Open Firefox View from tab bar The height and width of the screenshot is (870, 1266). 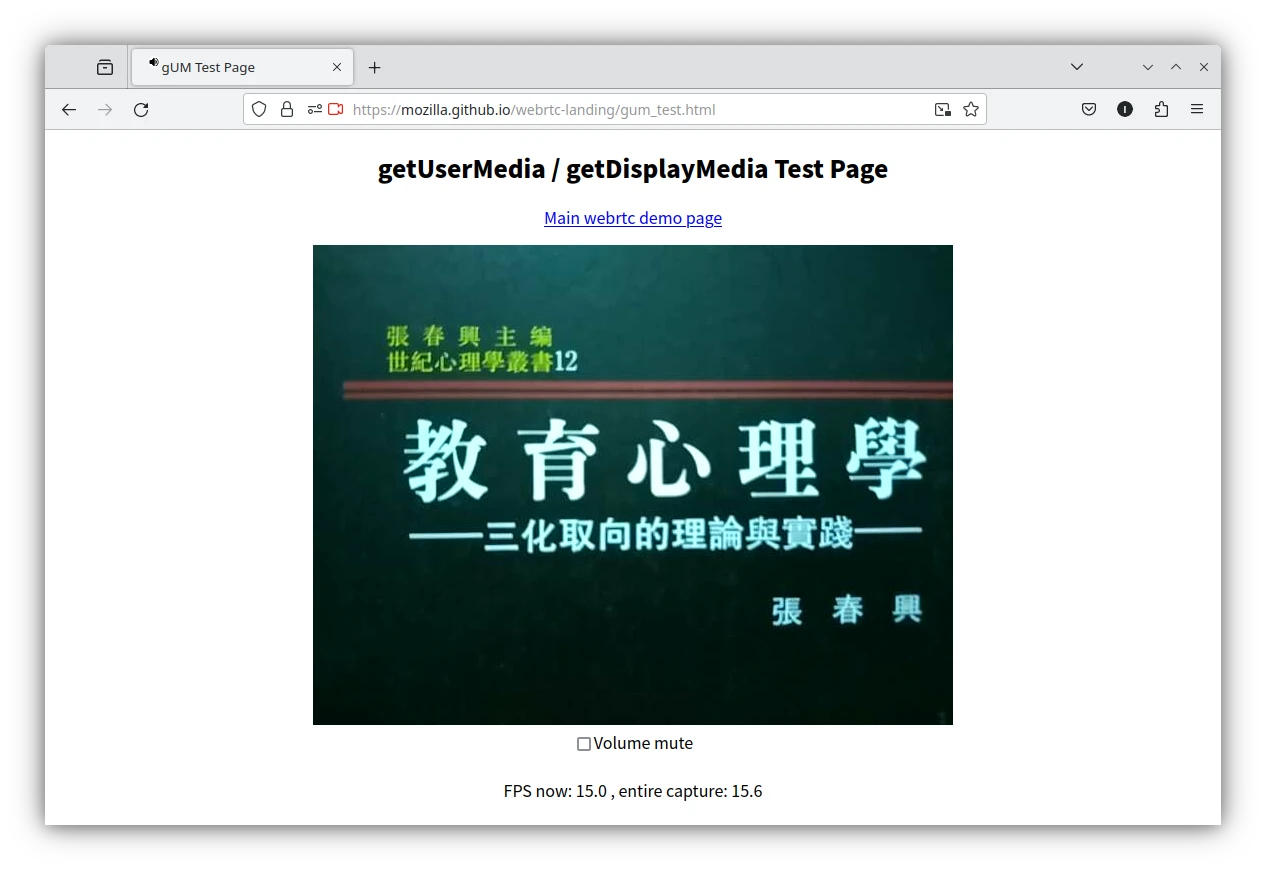[105, 67]
